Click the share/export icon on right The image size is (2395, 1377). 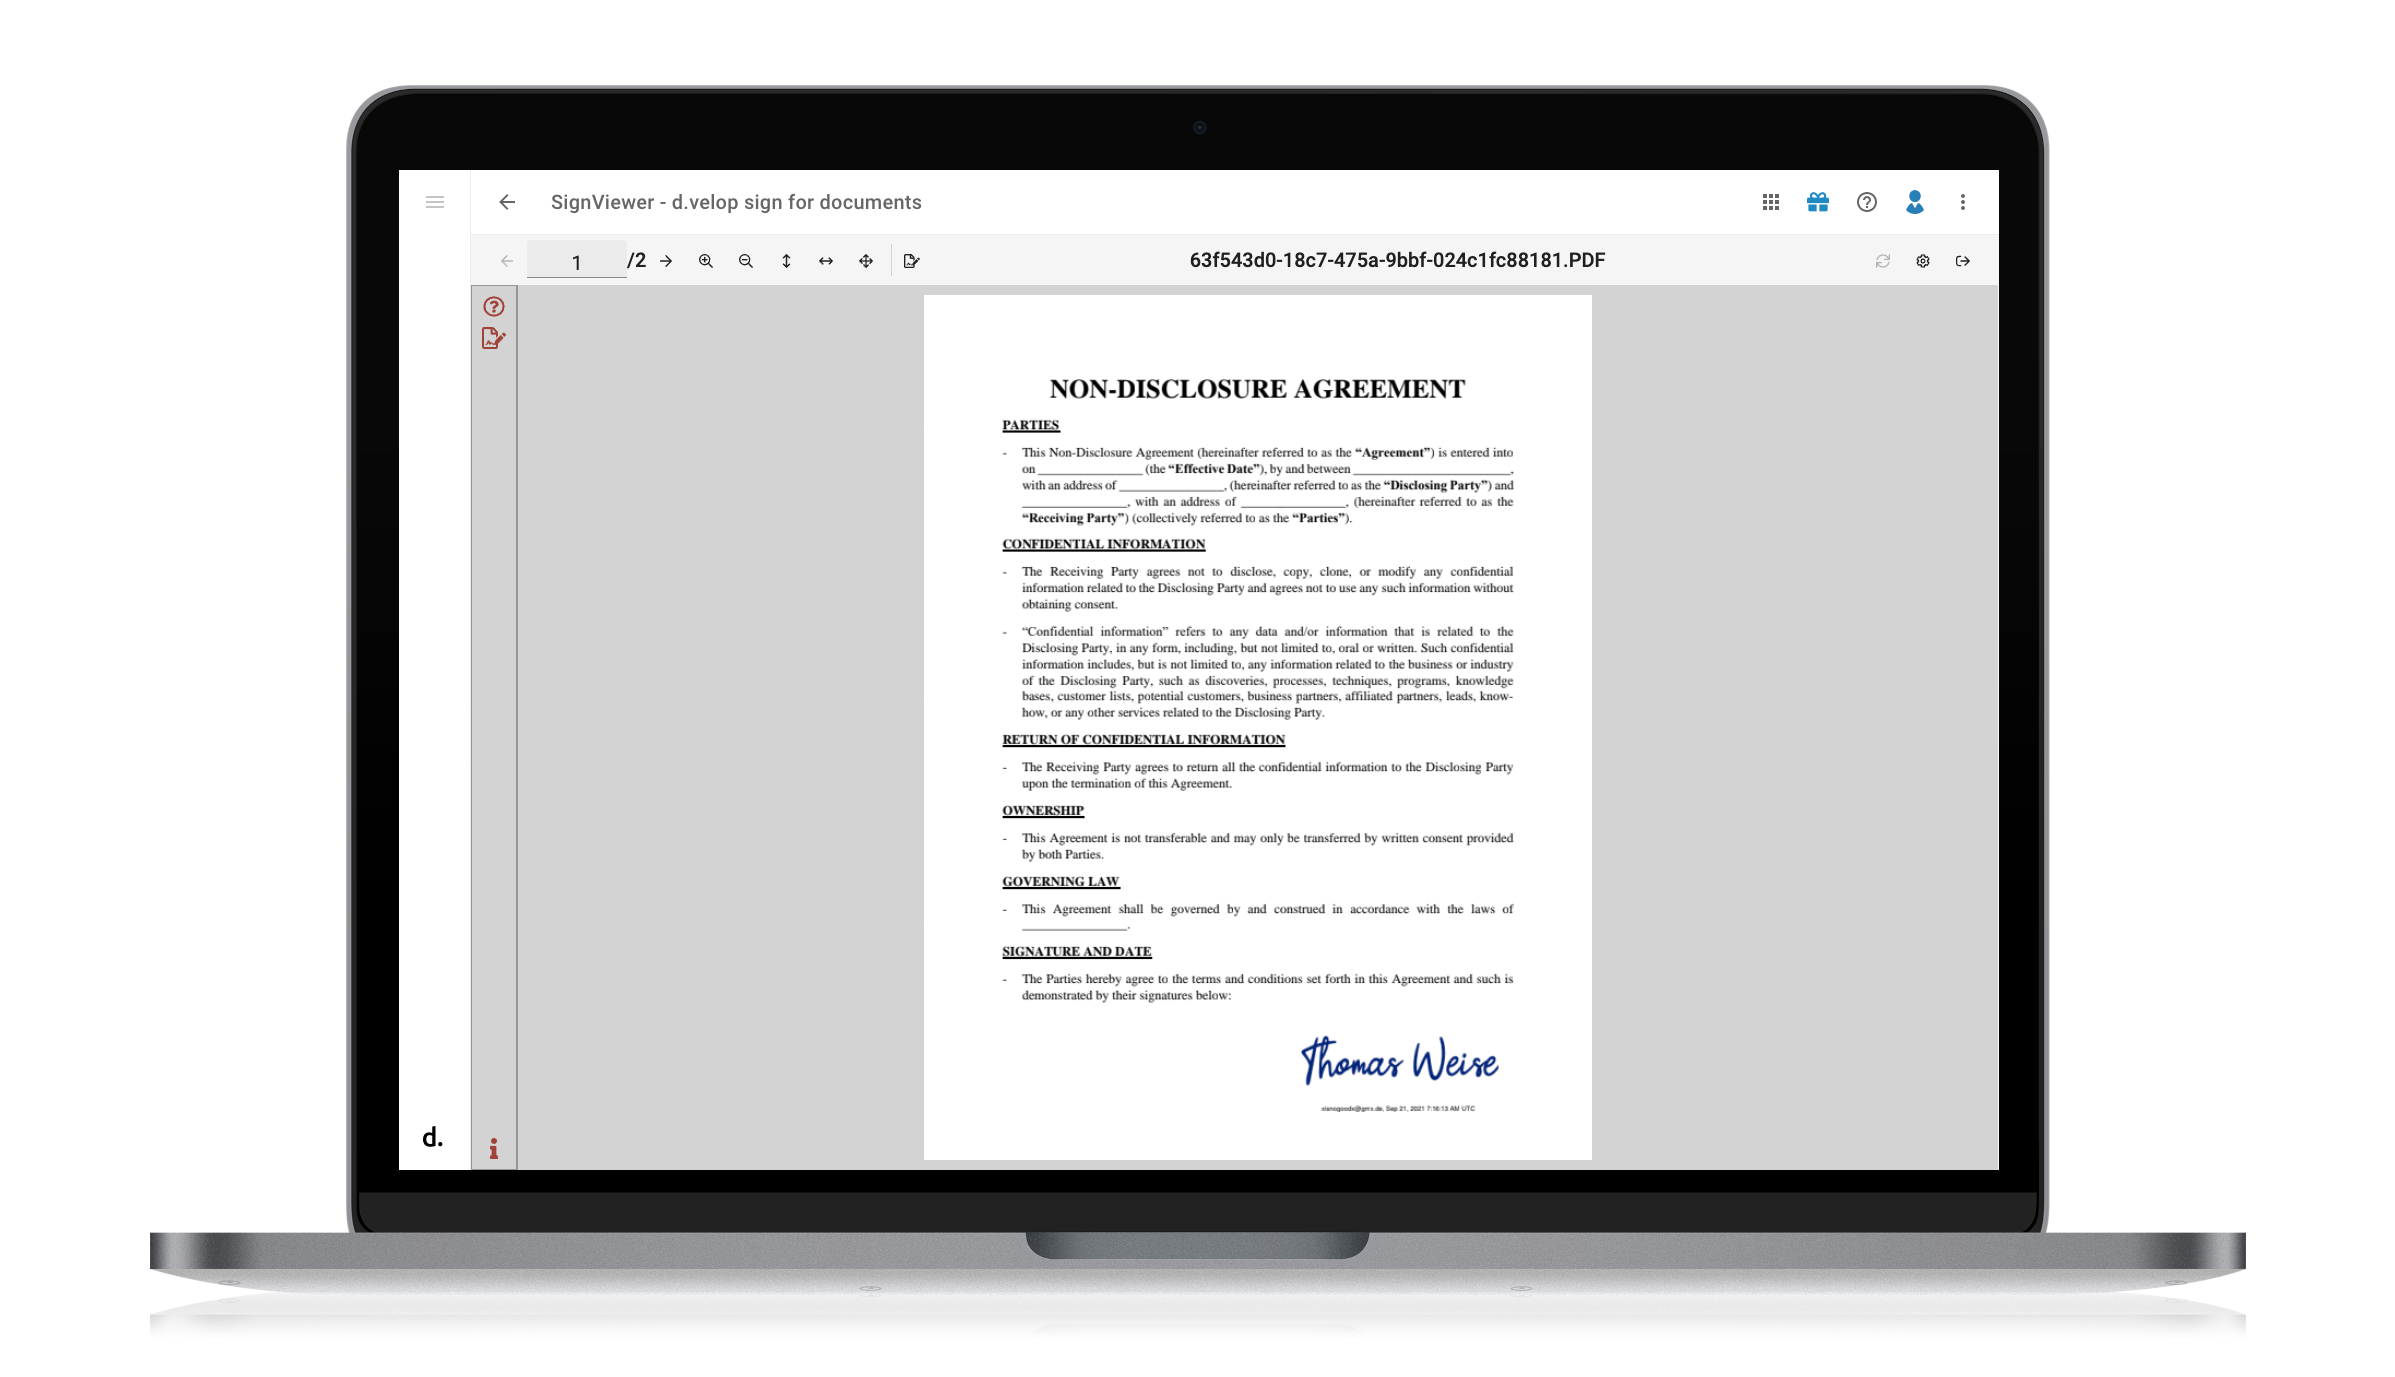coord(1962,260)
